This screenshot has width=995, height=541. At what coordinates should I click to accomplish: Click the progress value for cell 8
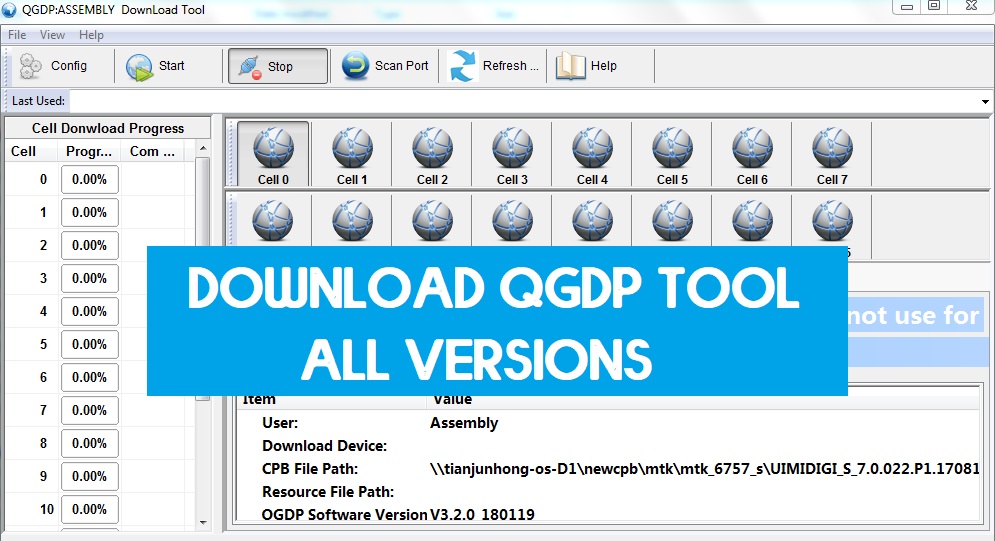click(89, 443)
